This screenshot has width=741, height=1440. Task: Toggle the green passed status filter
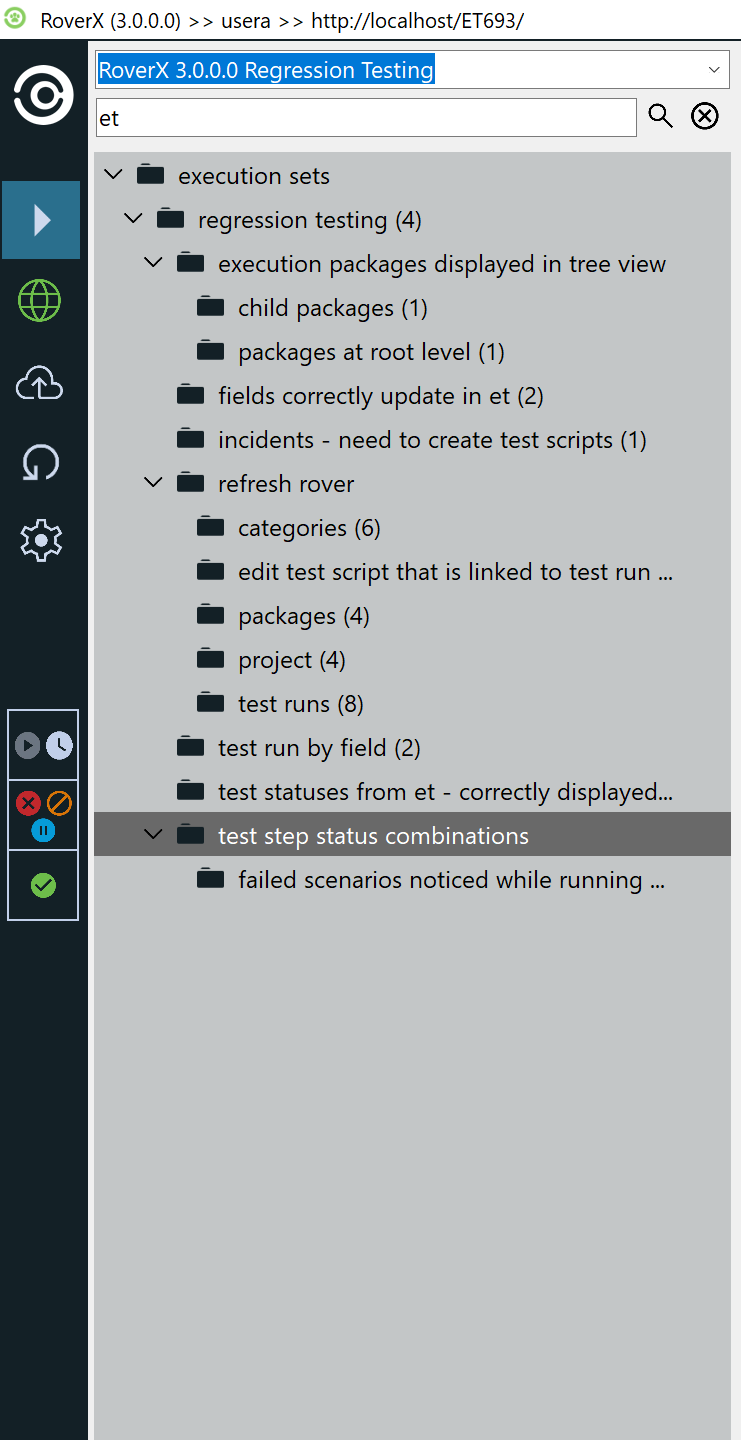(43, 885)
